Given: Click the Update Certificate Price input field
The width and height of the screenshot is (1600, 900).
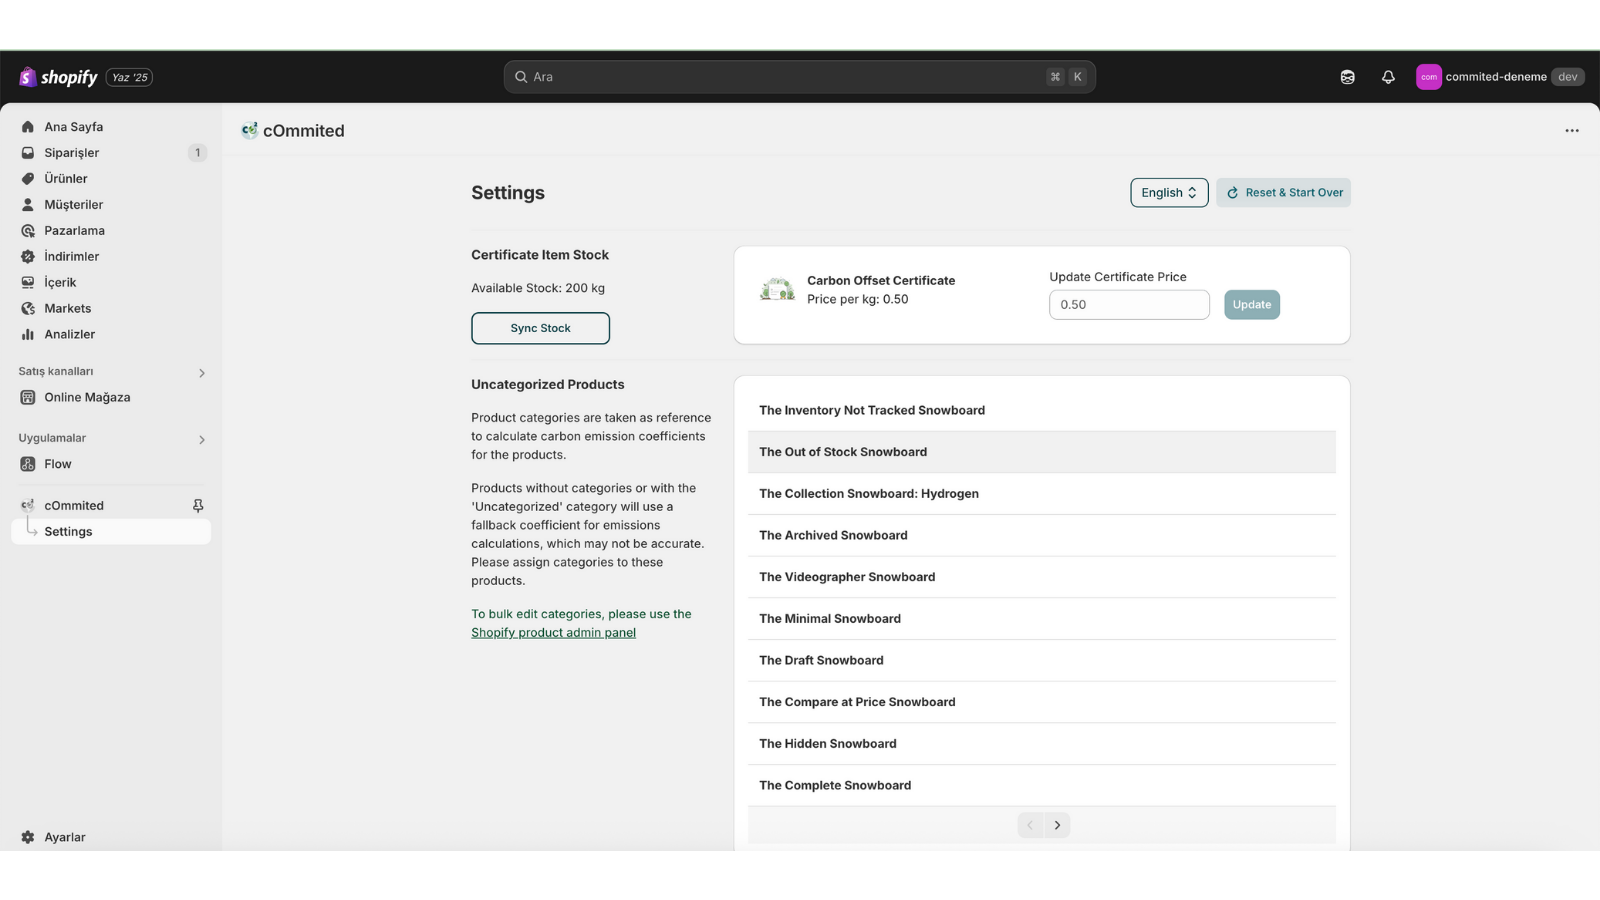Looking at the screenshot, I should click(1129, 305).
